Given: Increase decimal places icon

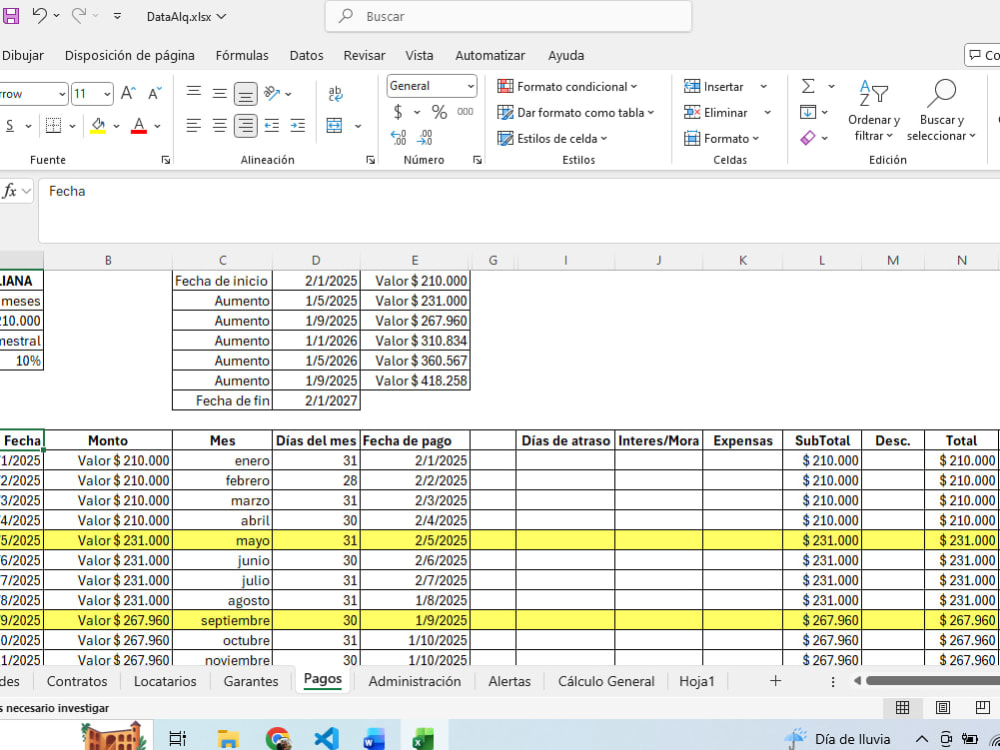Looking at the screenshot, I should click(398, 137).
